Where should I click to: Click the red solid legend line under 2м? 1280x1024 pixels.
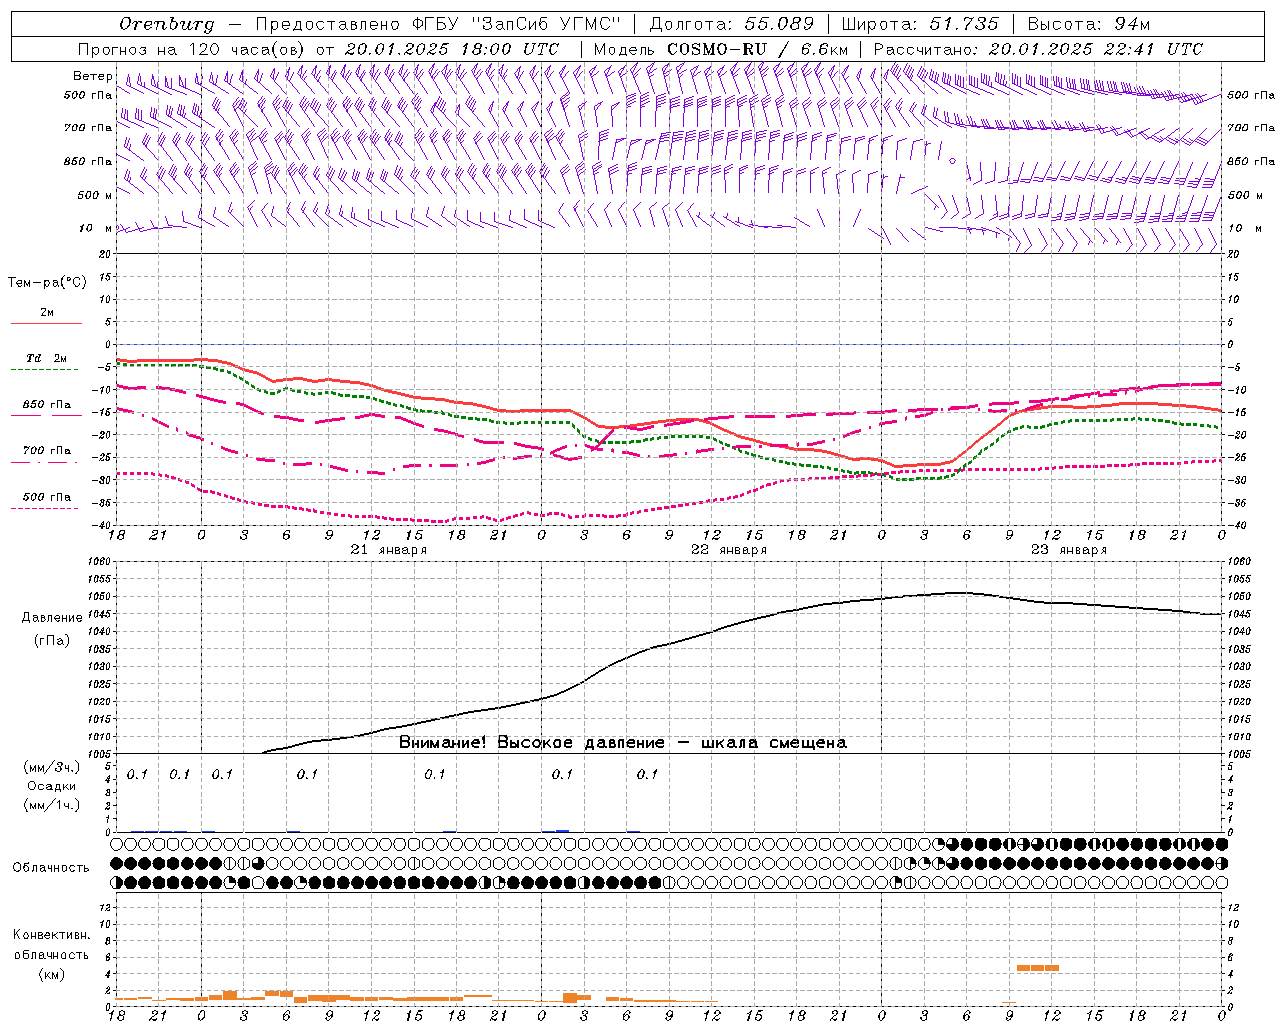[46, 323]
